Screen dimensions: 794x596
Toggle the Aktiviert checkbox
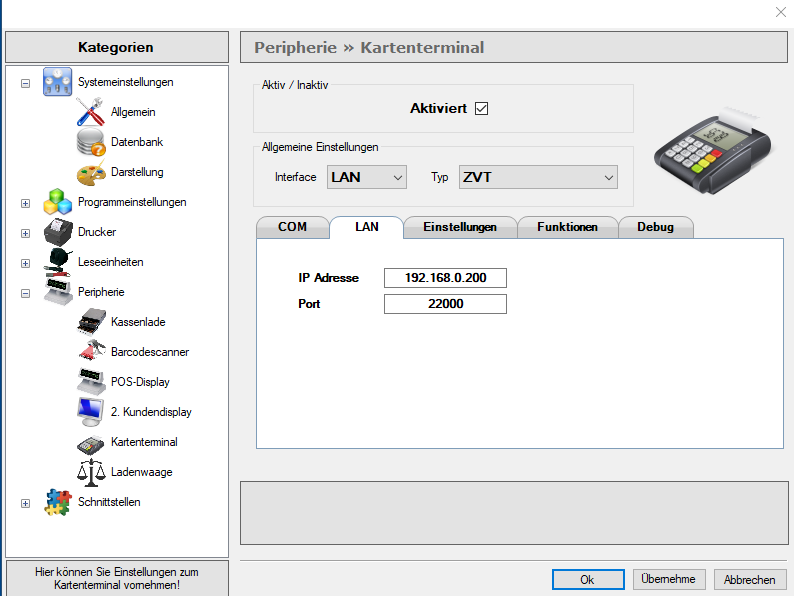coord(482,108)
